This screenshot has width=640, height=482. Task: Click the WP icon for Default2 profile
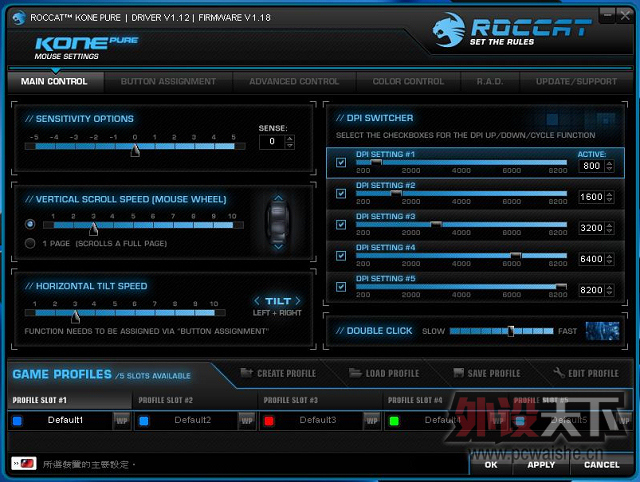coord(247,421)
